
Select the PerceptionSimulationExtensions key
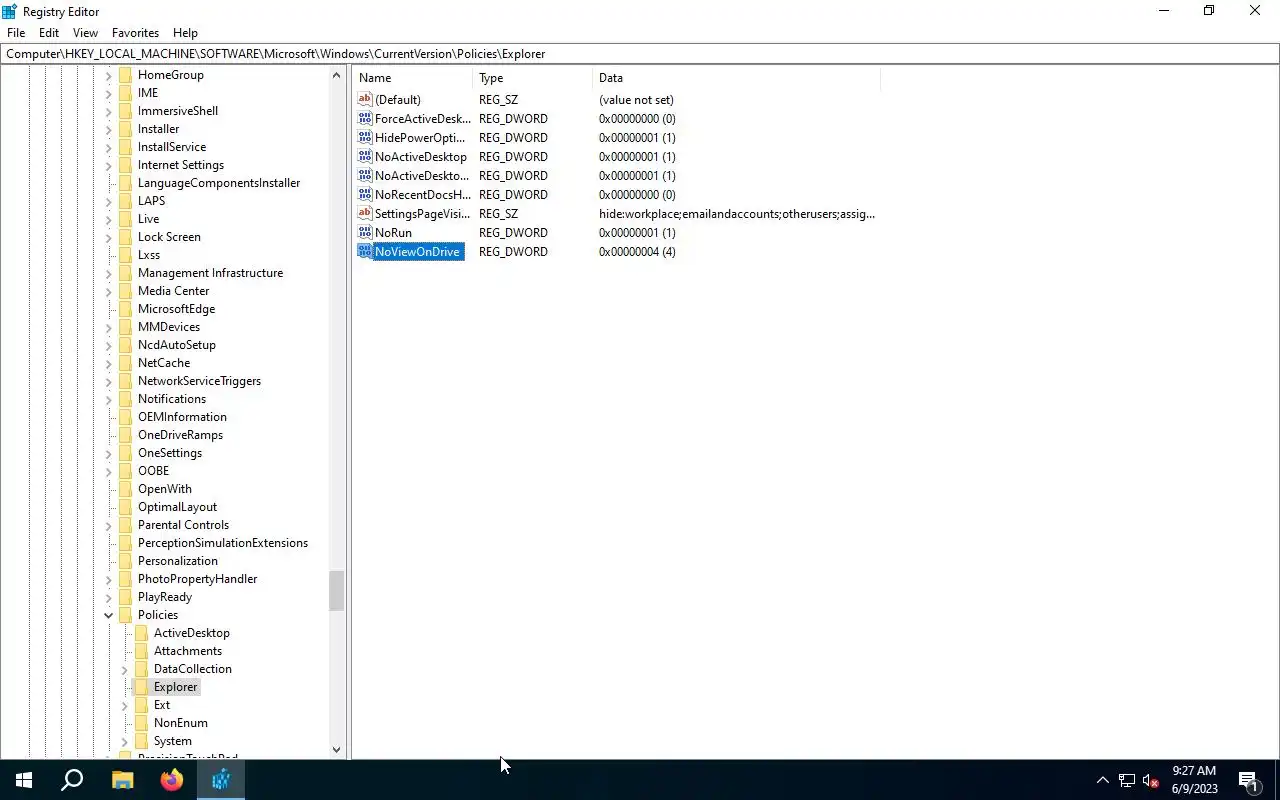(x=223, y=543)
